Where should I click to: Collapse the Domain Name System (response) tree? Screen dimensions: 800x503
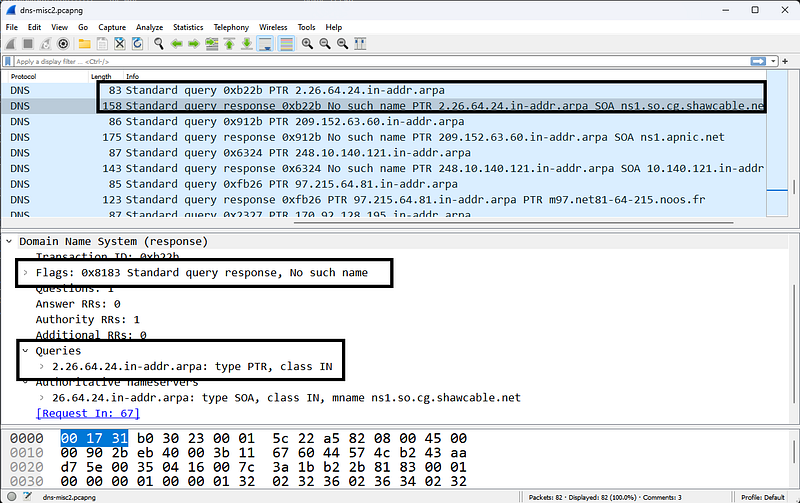click(x=9, y=241)
